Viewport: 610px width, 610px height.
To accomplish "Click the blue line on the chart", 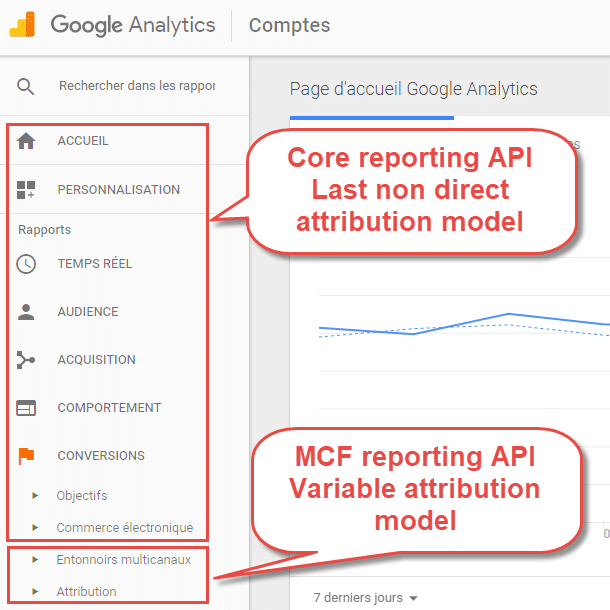I will tap(510, 314).
